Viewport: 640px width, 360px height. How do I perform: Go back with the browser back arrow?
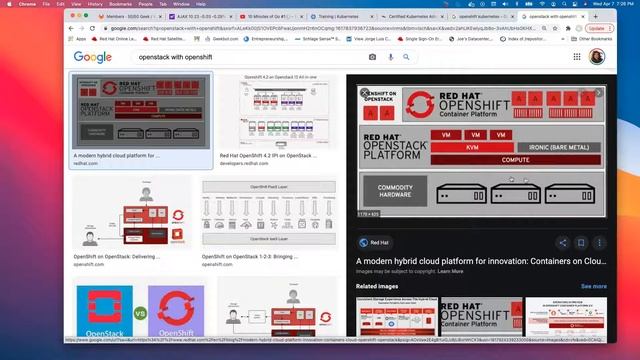pyautogui.click(x=71, y=29)
